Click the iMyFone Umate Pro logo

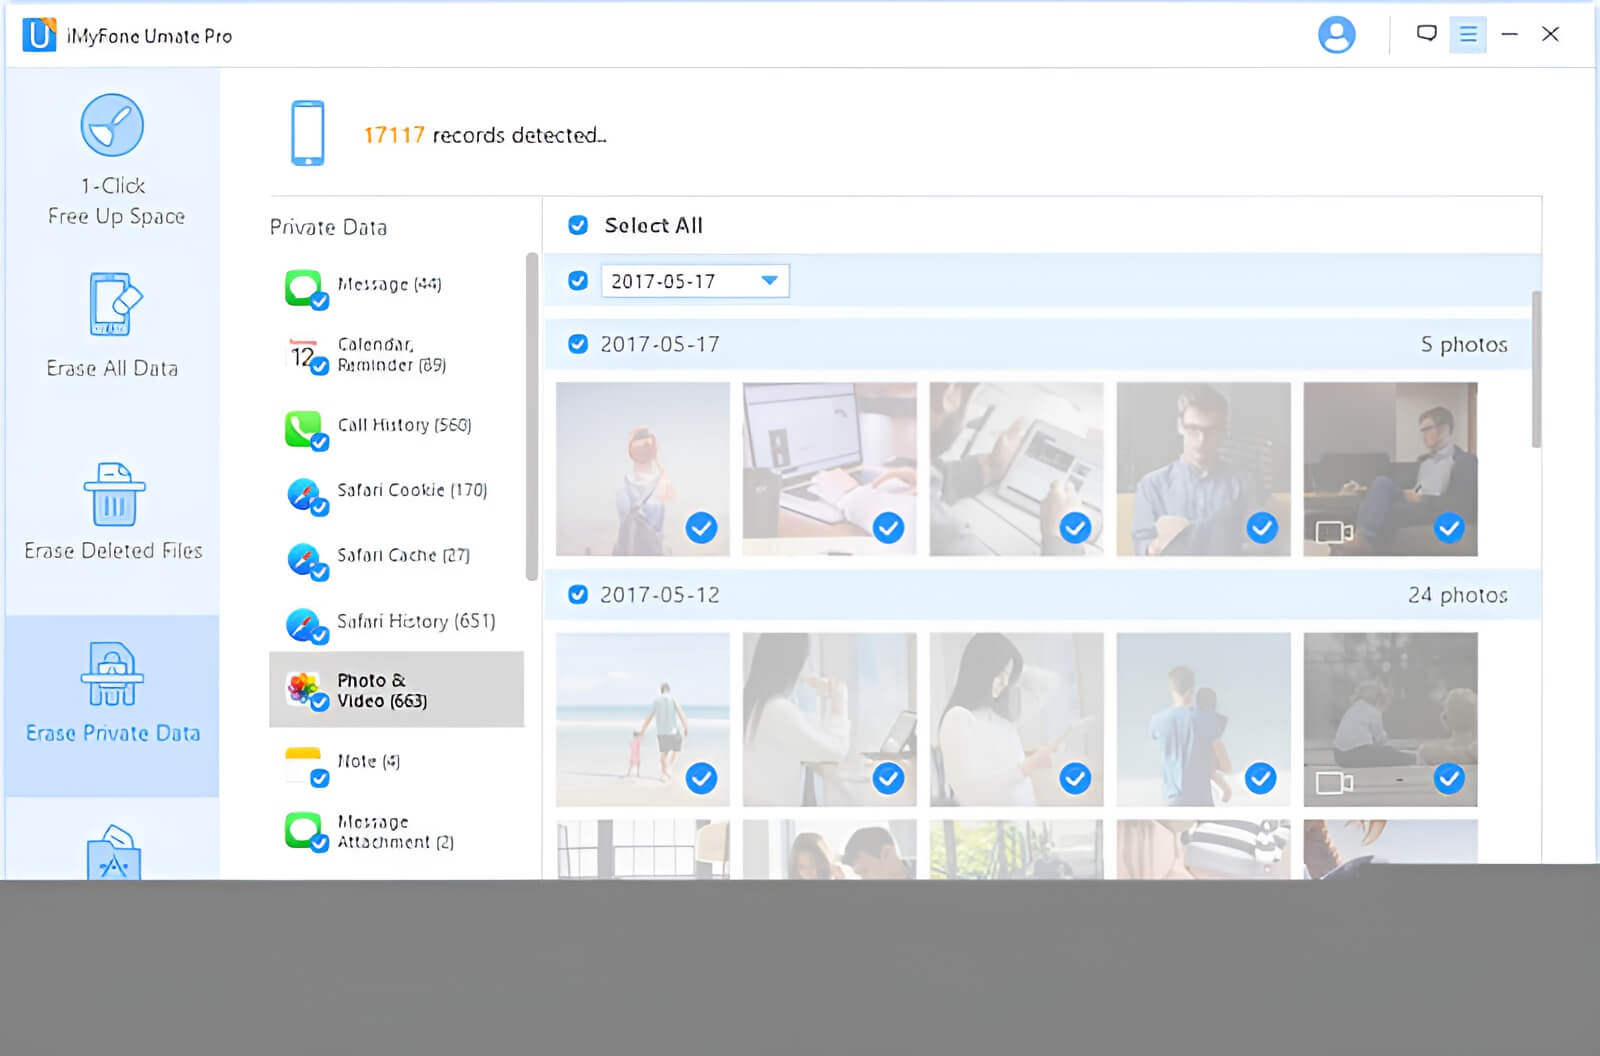[x=39, y=35]
